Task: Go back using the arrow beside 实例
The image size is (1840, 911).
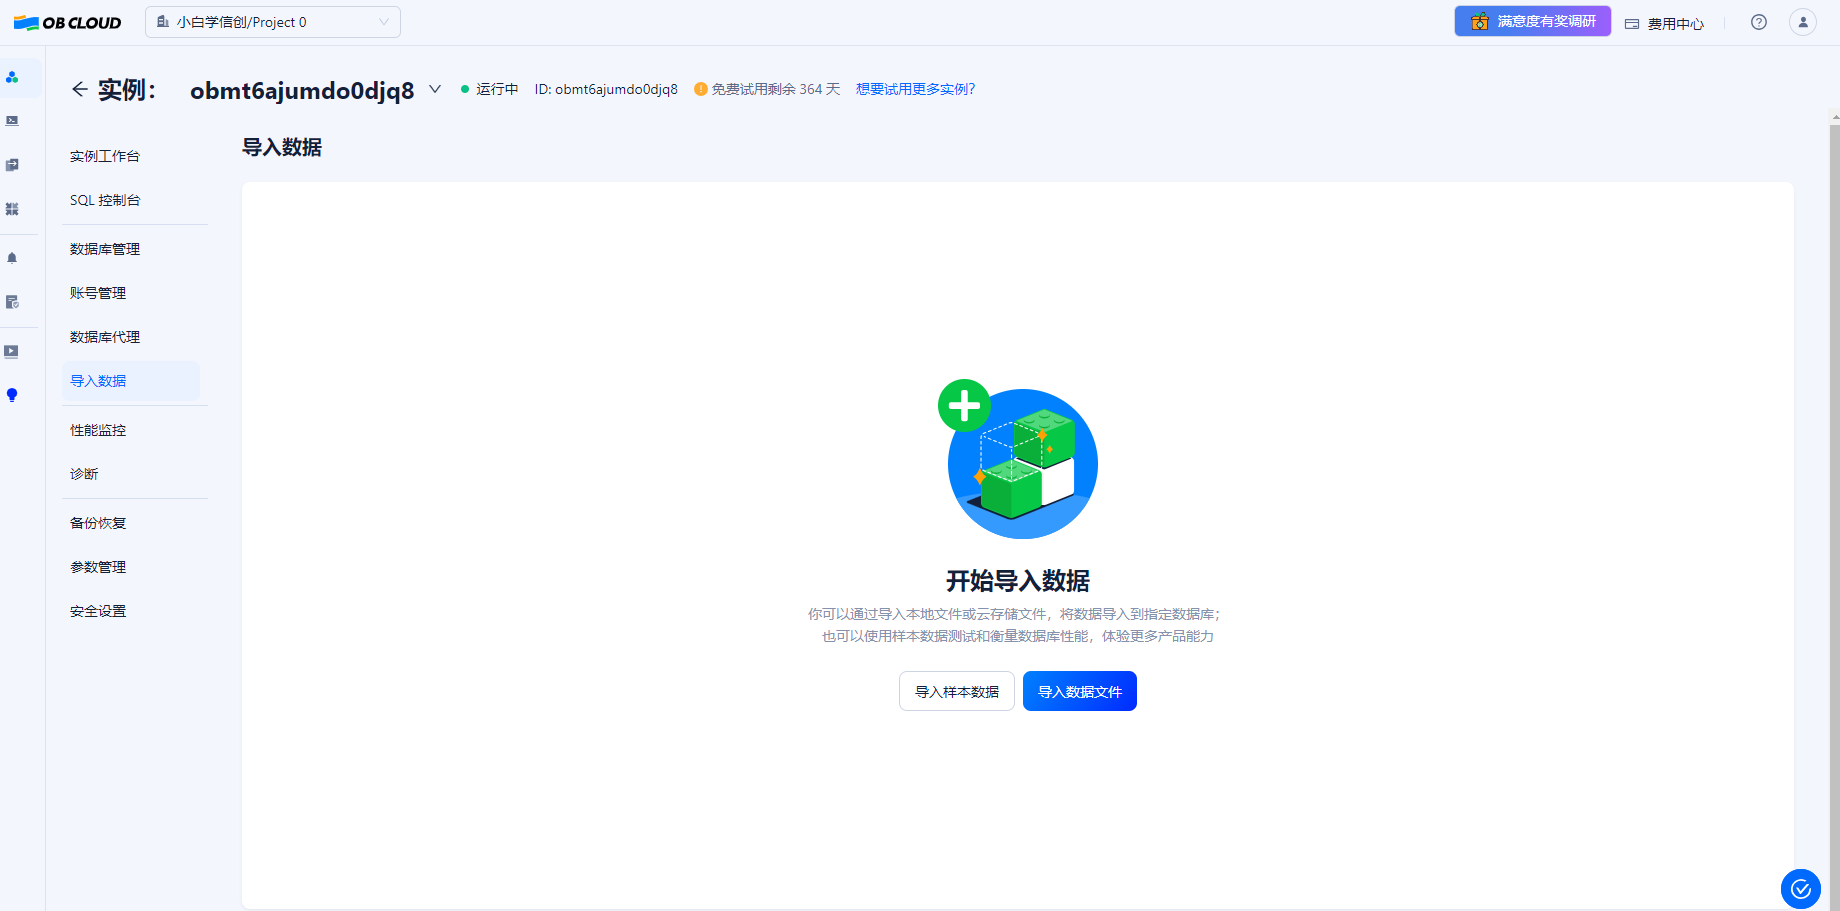Action: point(80,89)
